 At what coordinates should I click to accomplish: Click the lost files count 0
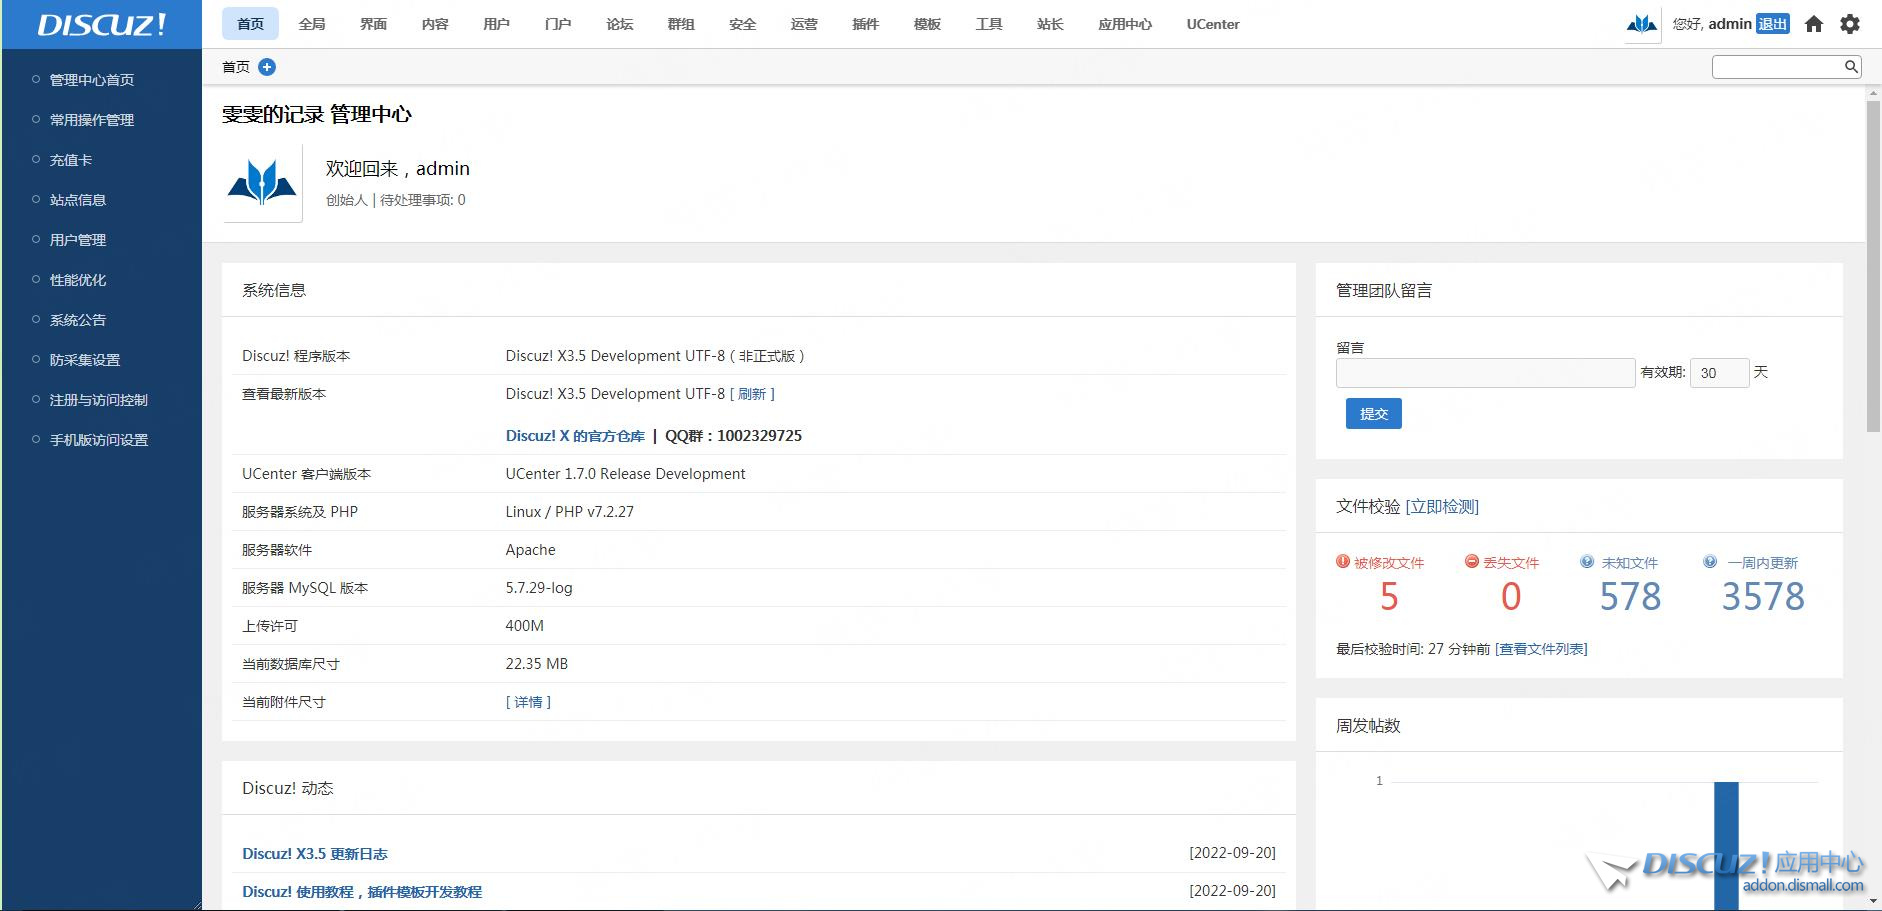point(1511,597)
